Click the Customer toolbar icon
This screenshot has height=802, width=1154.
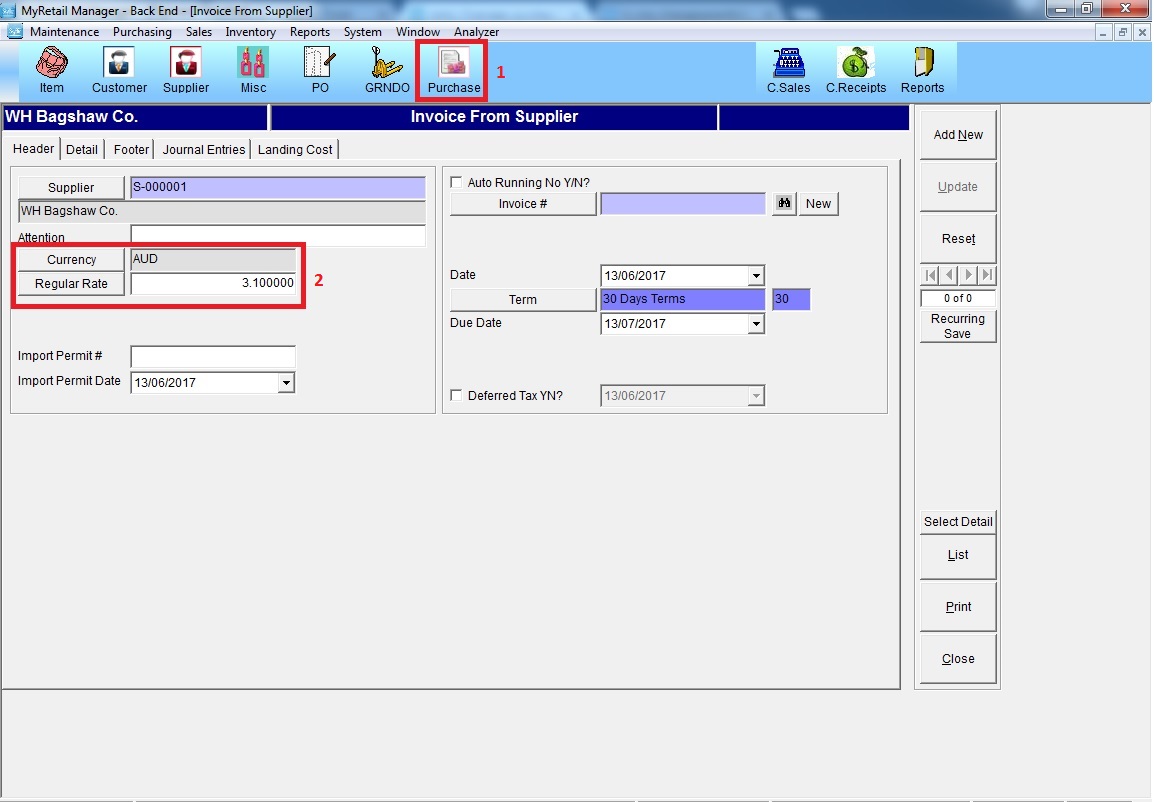click(x=119, y=64)
